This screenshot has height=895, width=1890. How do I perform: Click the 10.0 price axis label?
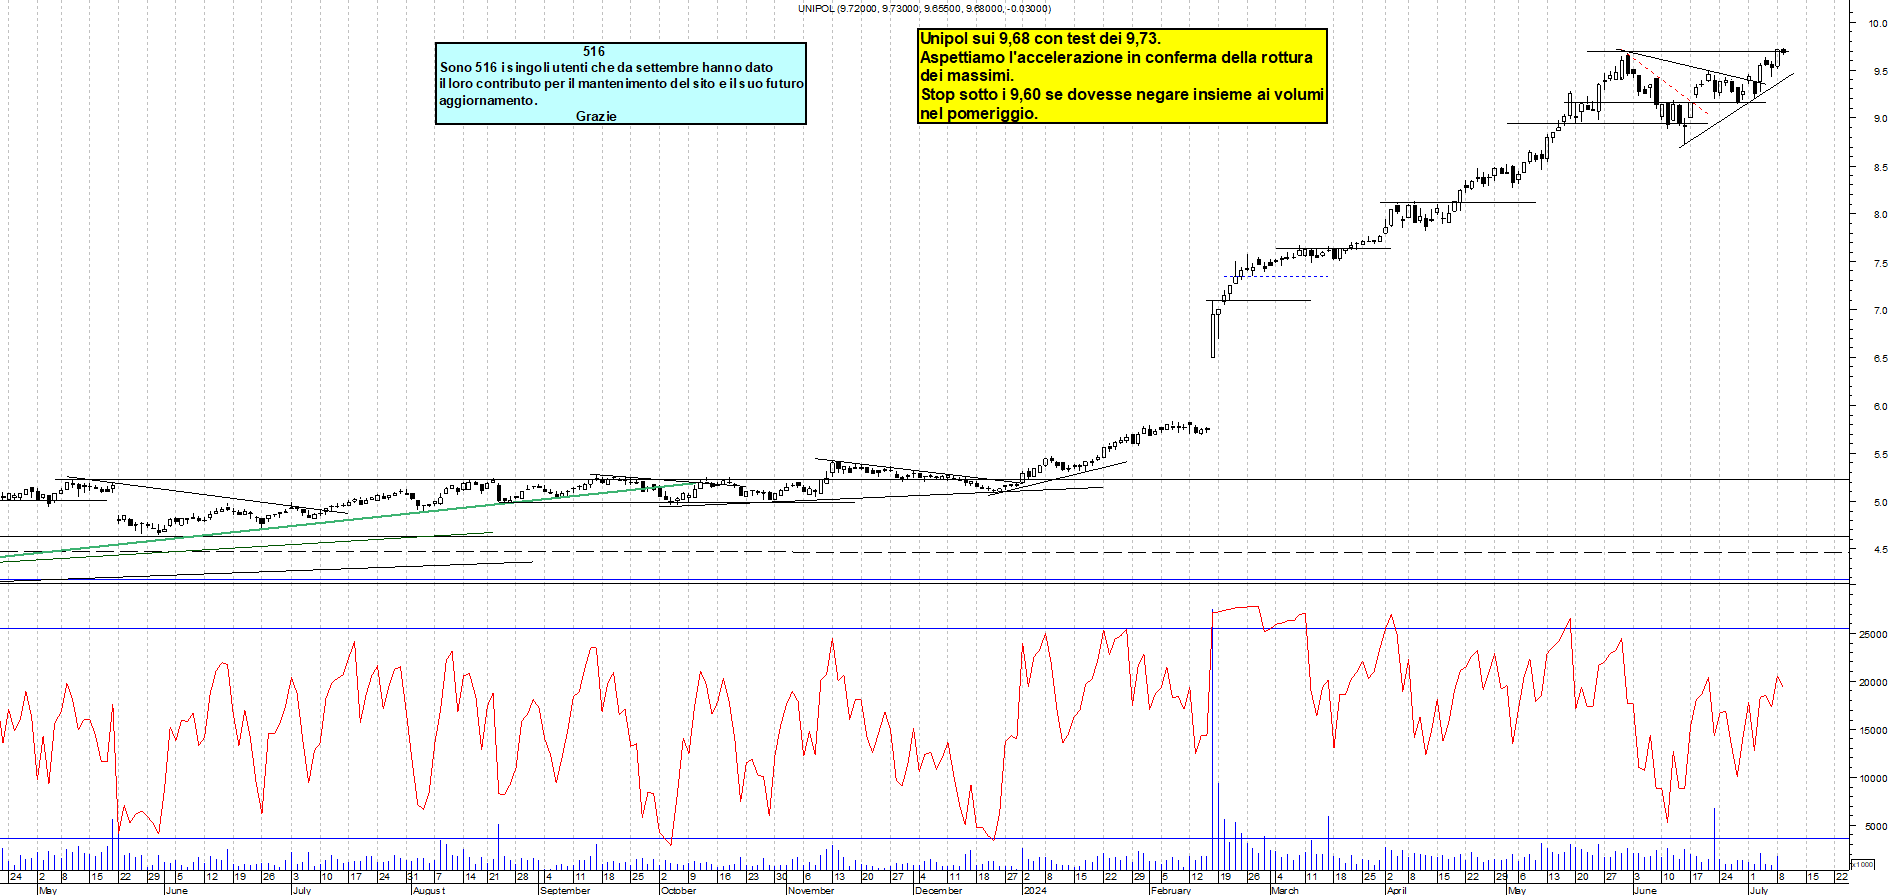point(1878,23)
